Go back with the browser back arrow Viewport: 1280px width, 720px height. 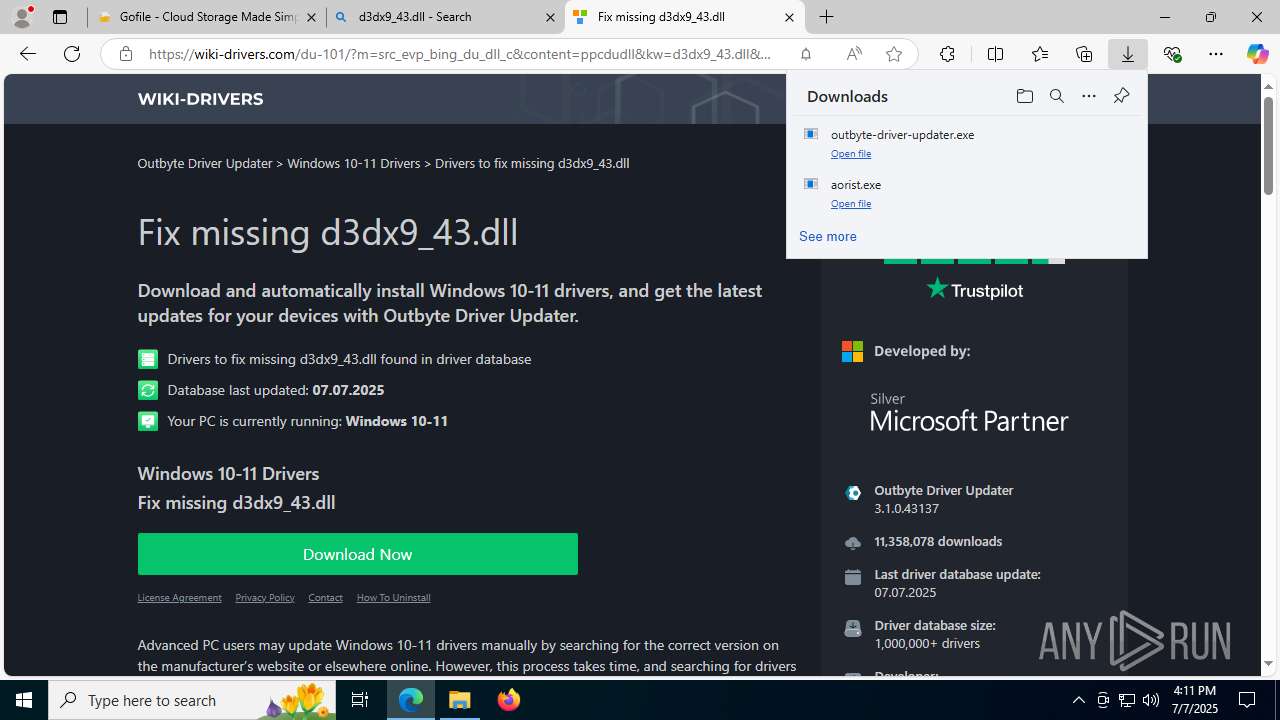point(28,54)
